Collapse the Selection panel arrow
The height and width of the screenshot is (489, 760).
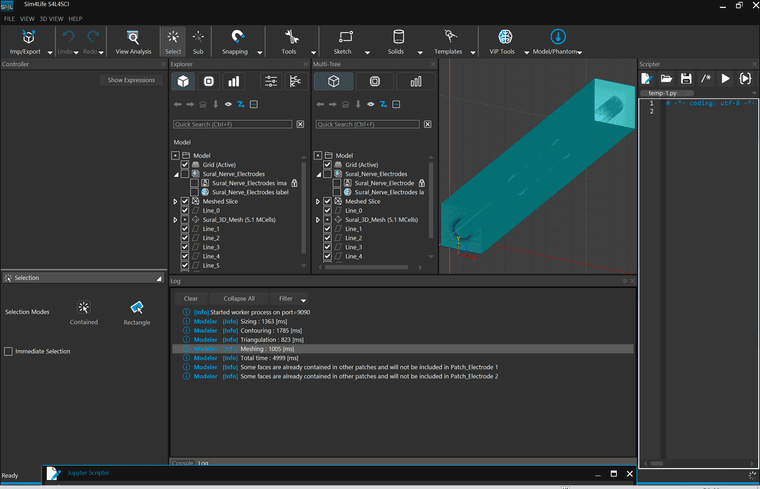click(159, 278)
